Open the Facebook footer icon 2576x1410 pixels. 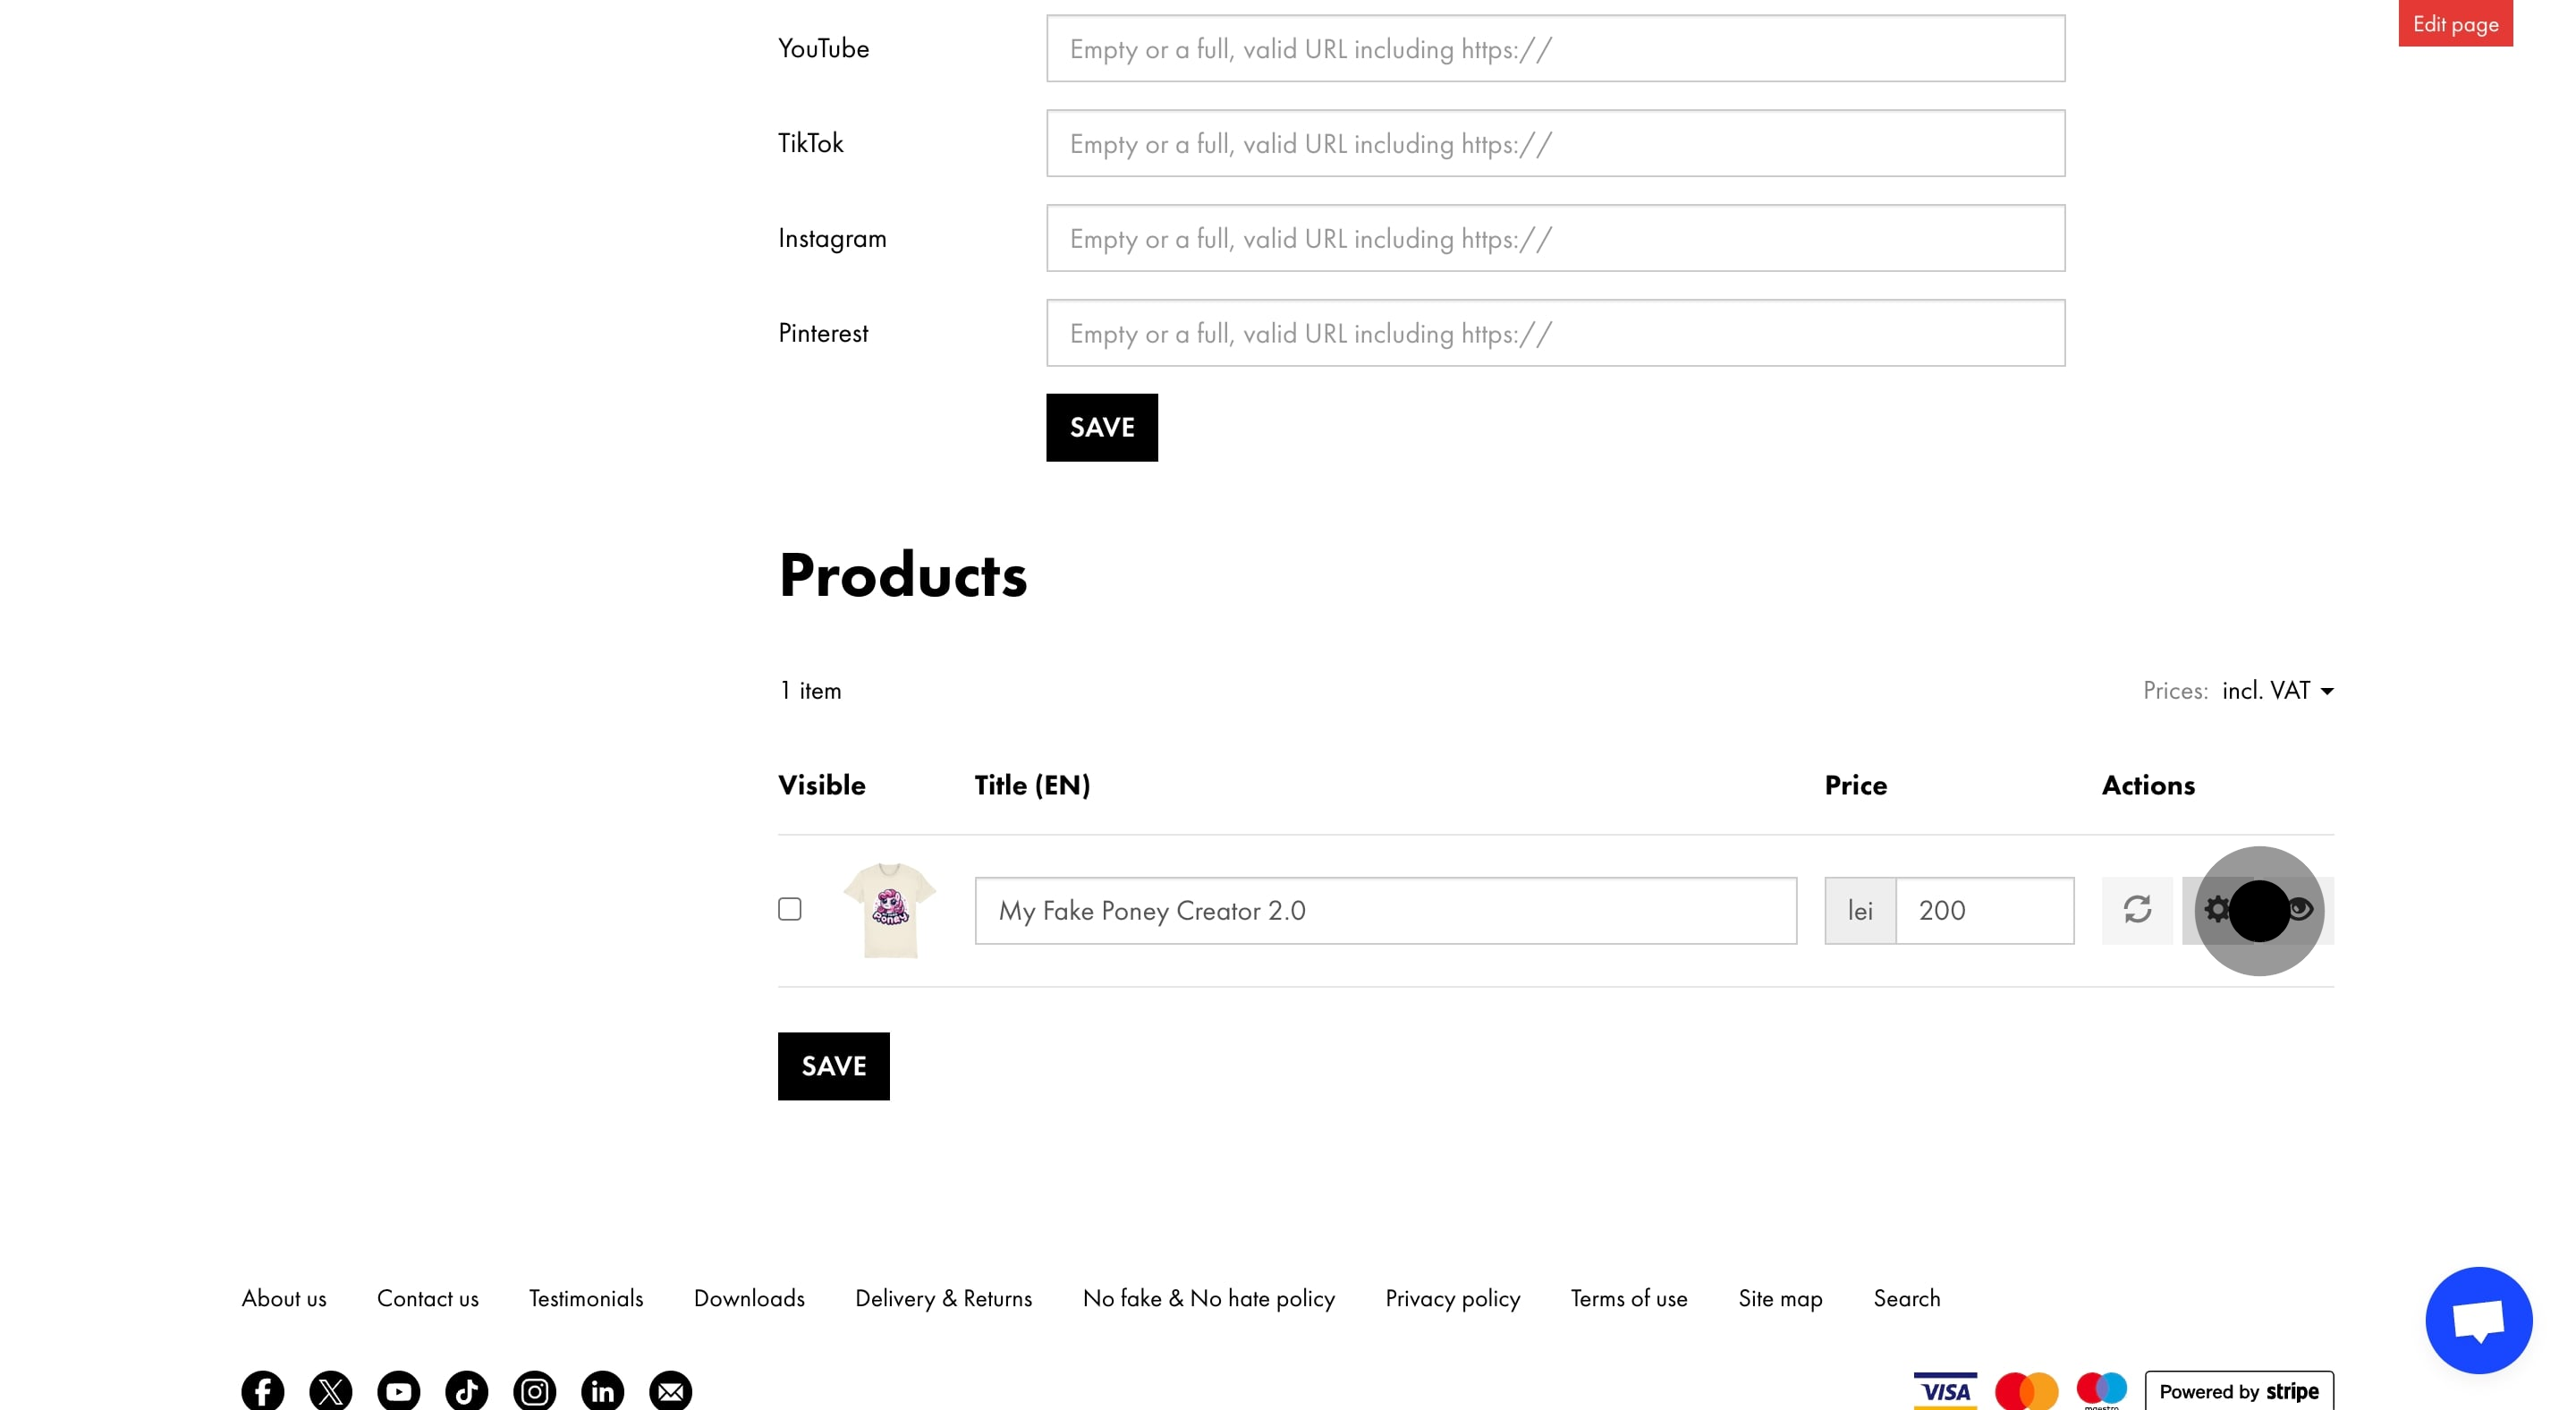tap(262, 1390)
